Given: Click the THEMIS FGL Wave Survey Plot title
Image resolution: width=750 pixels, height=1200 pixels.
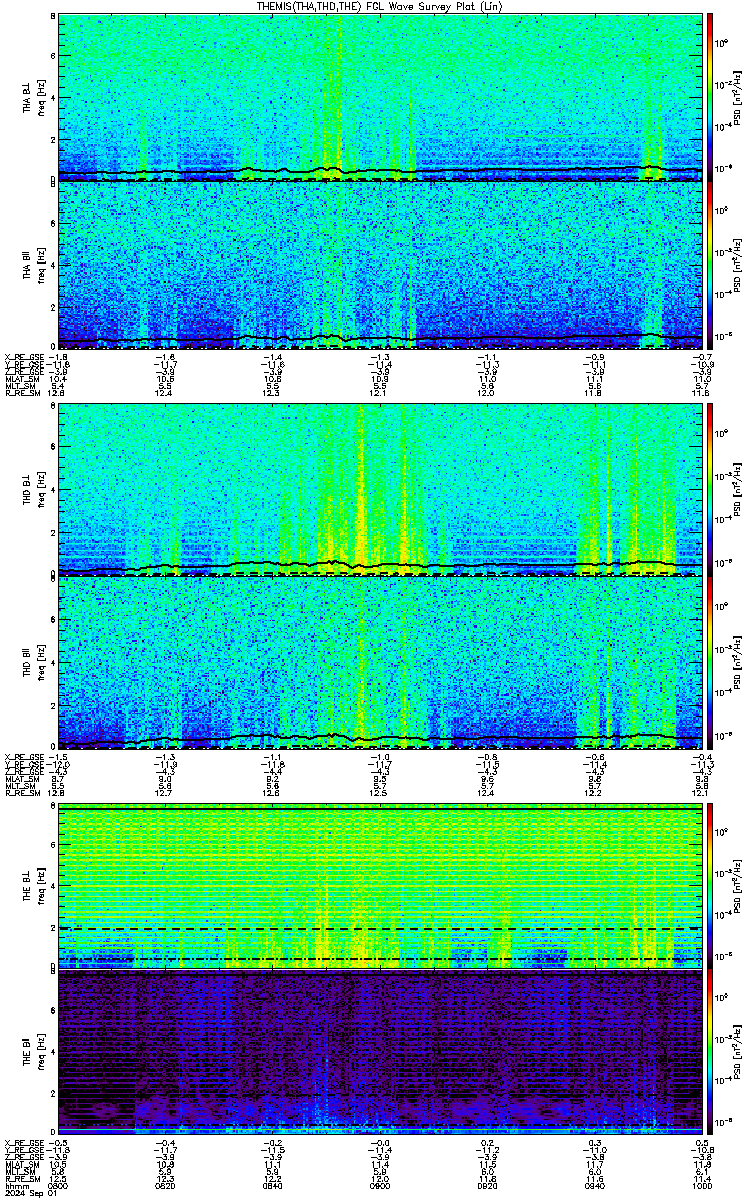Looking at the screenshot, I should (x=374, y=6).
